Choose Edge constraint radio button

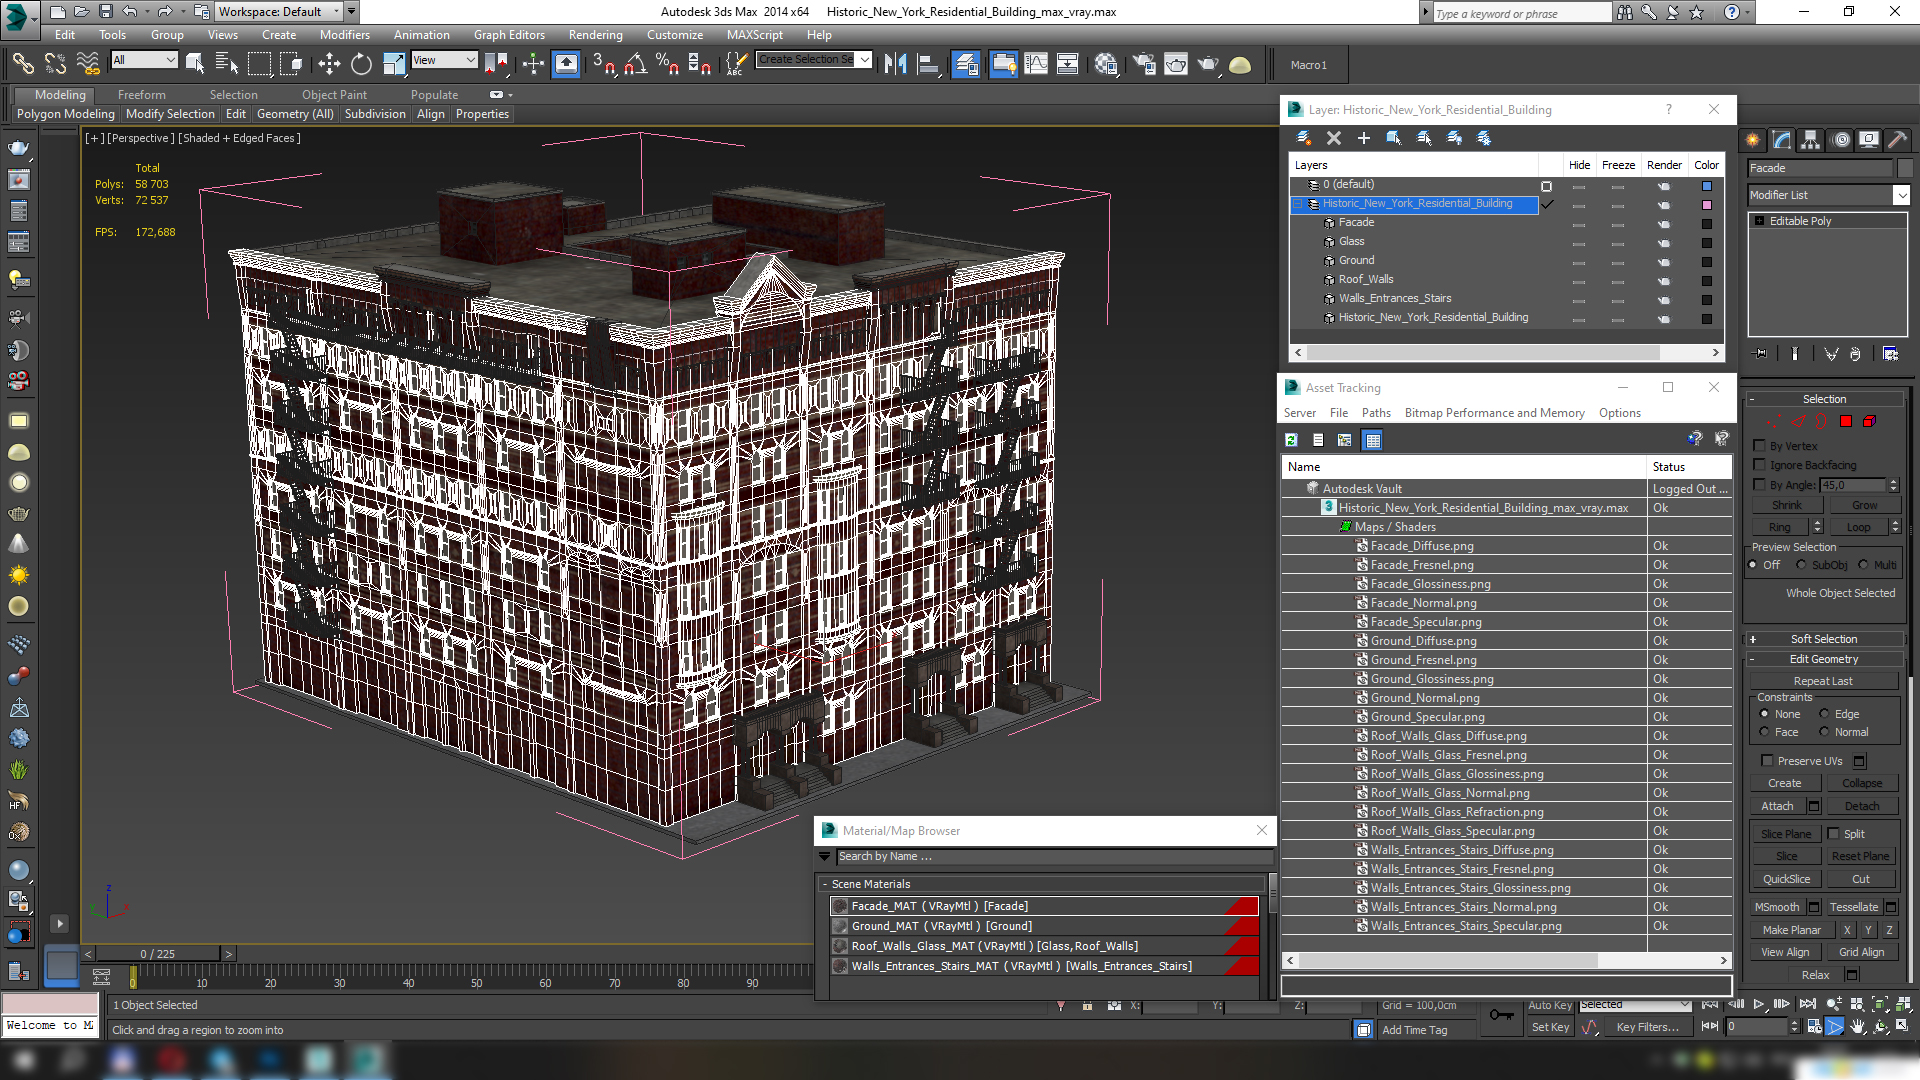(1824, 714)
